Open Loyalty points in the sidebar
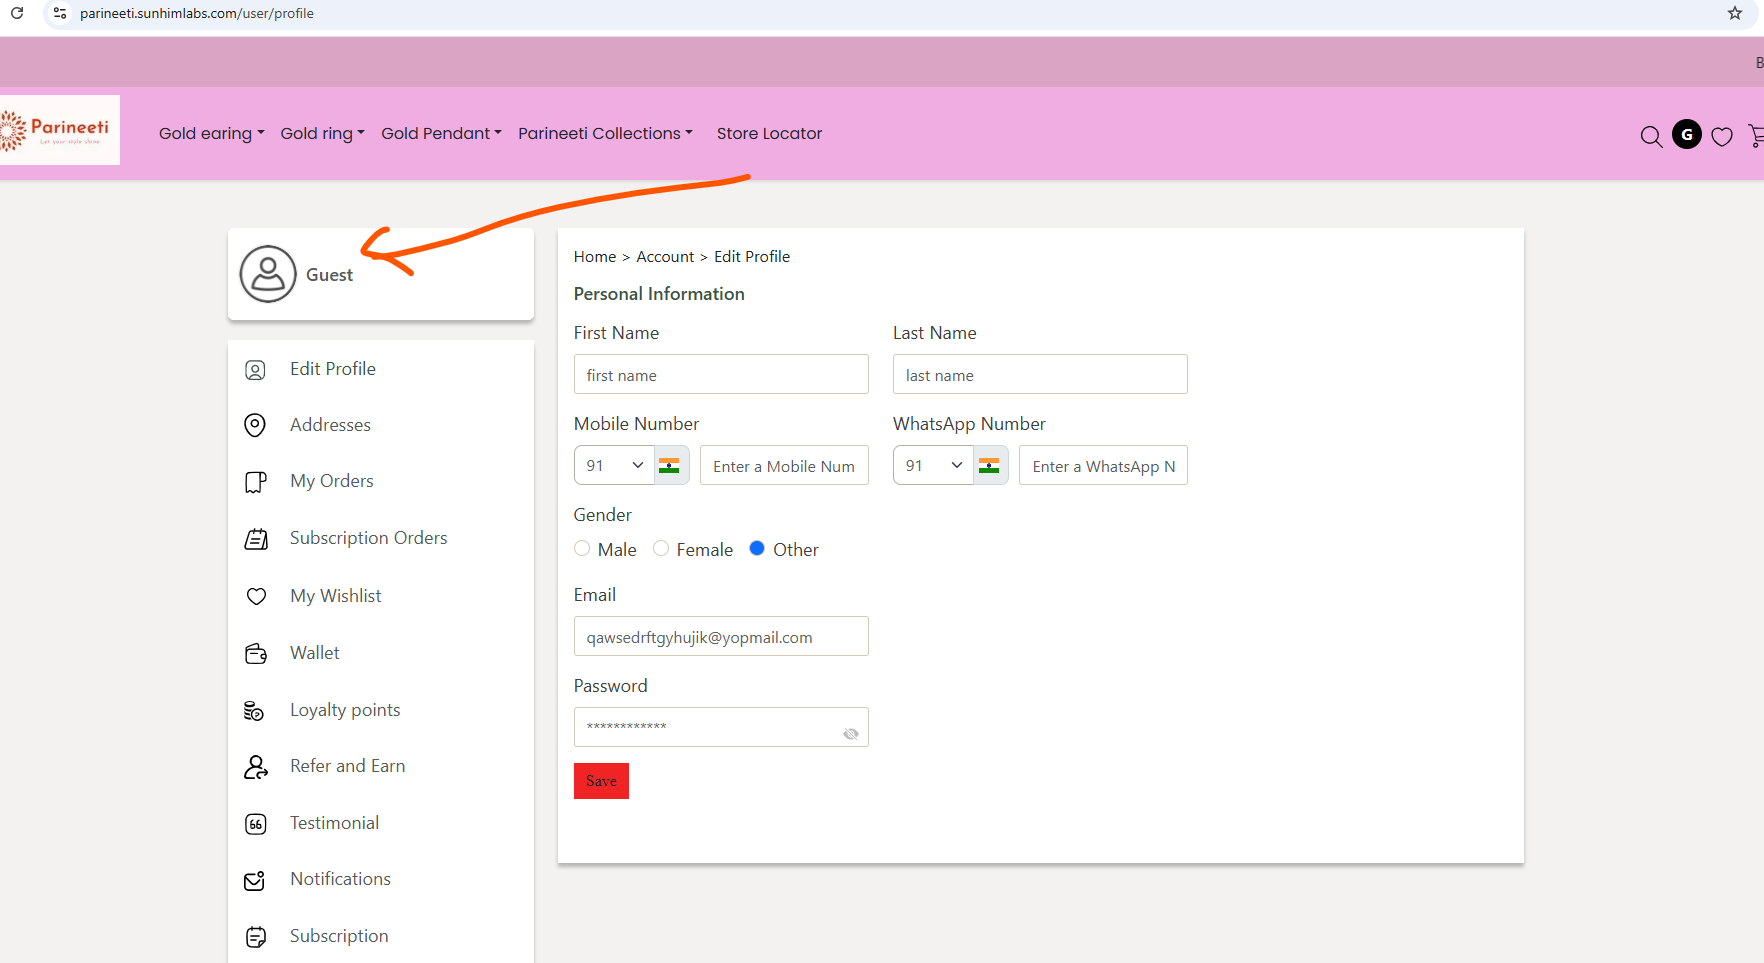Screen dimensions: 1764x963 345,710
